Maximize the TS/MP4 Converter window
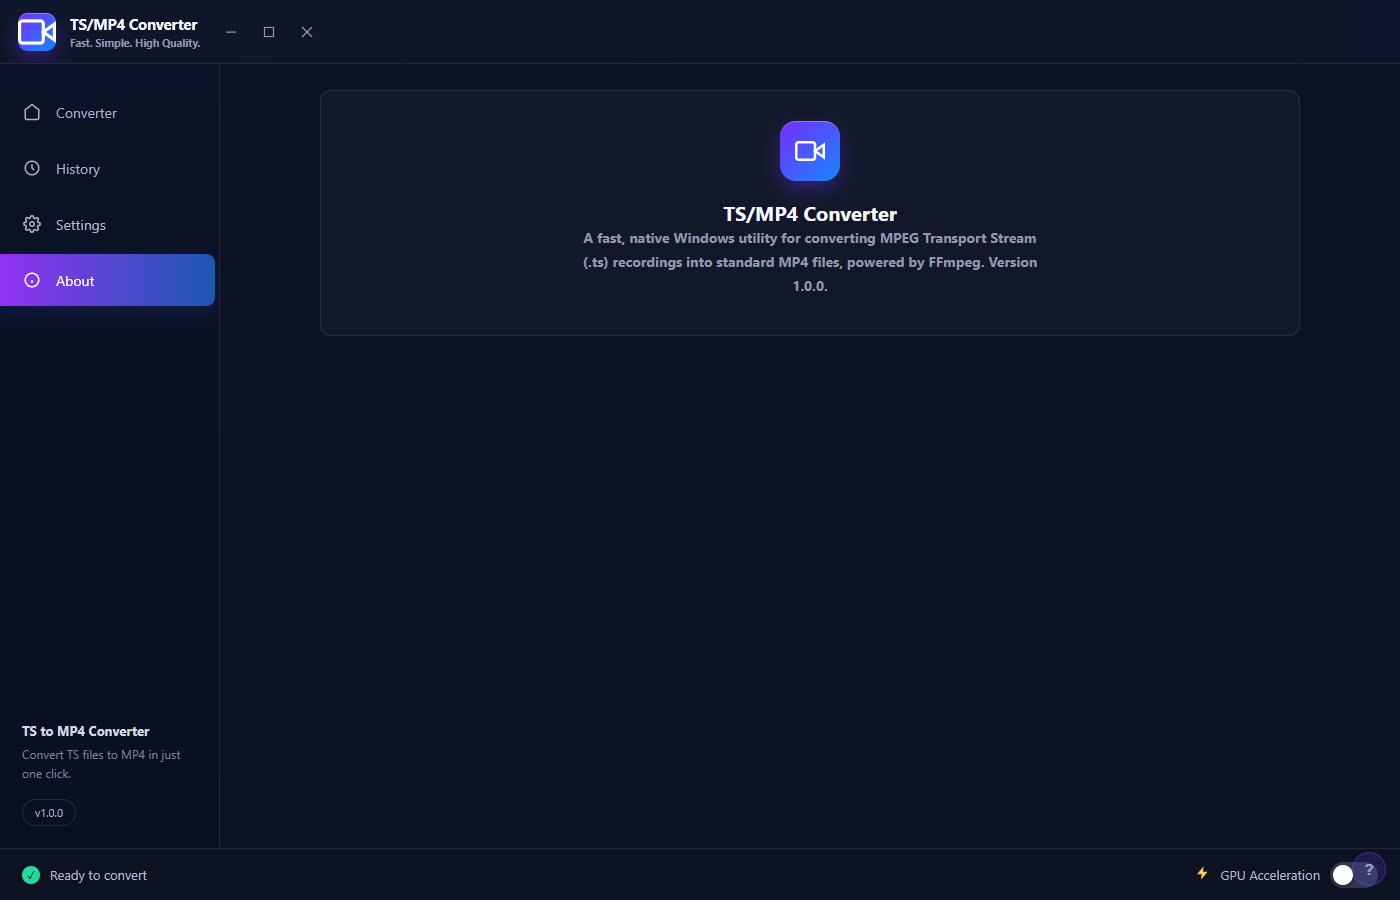The image size is (1400, 900). (269, 32)
